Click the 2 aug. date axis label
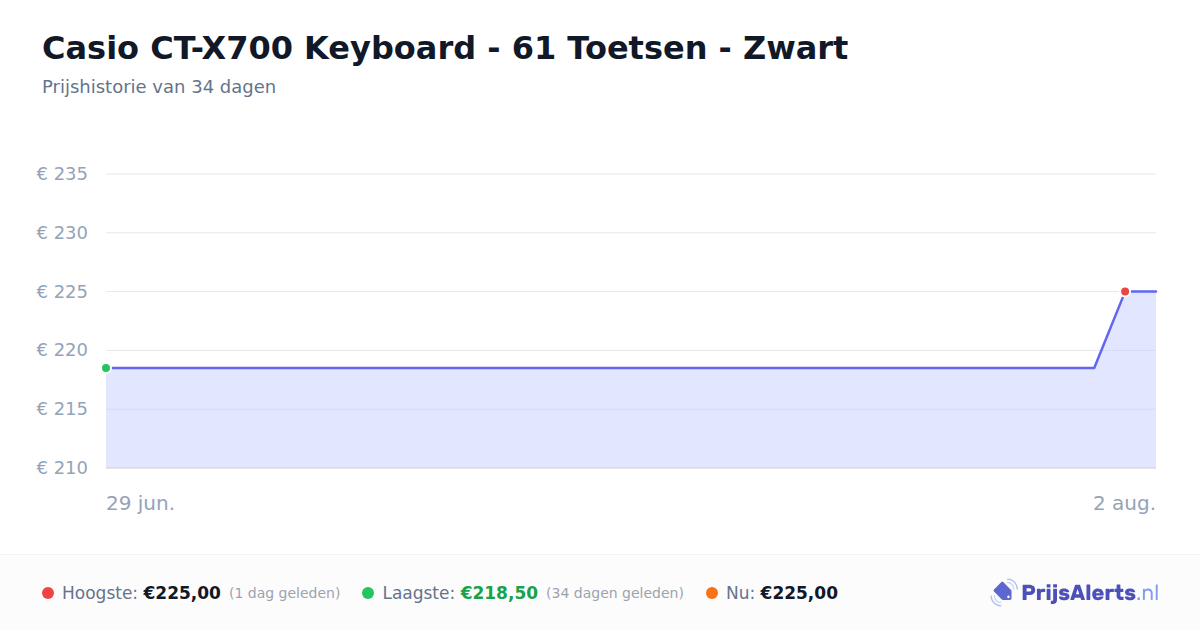The image size is (1200, 630). pos(1124,503)
